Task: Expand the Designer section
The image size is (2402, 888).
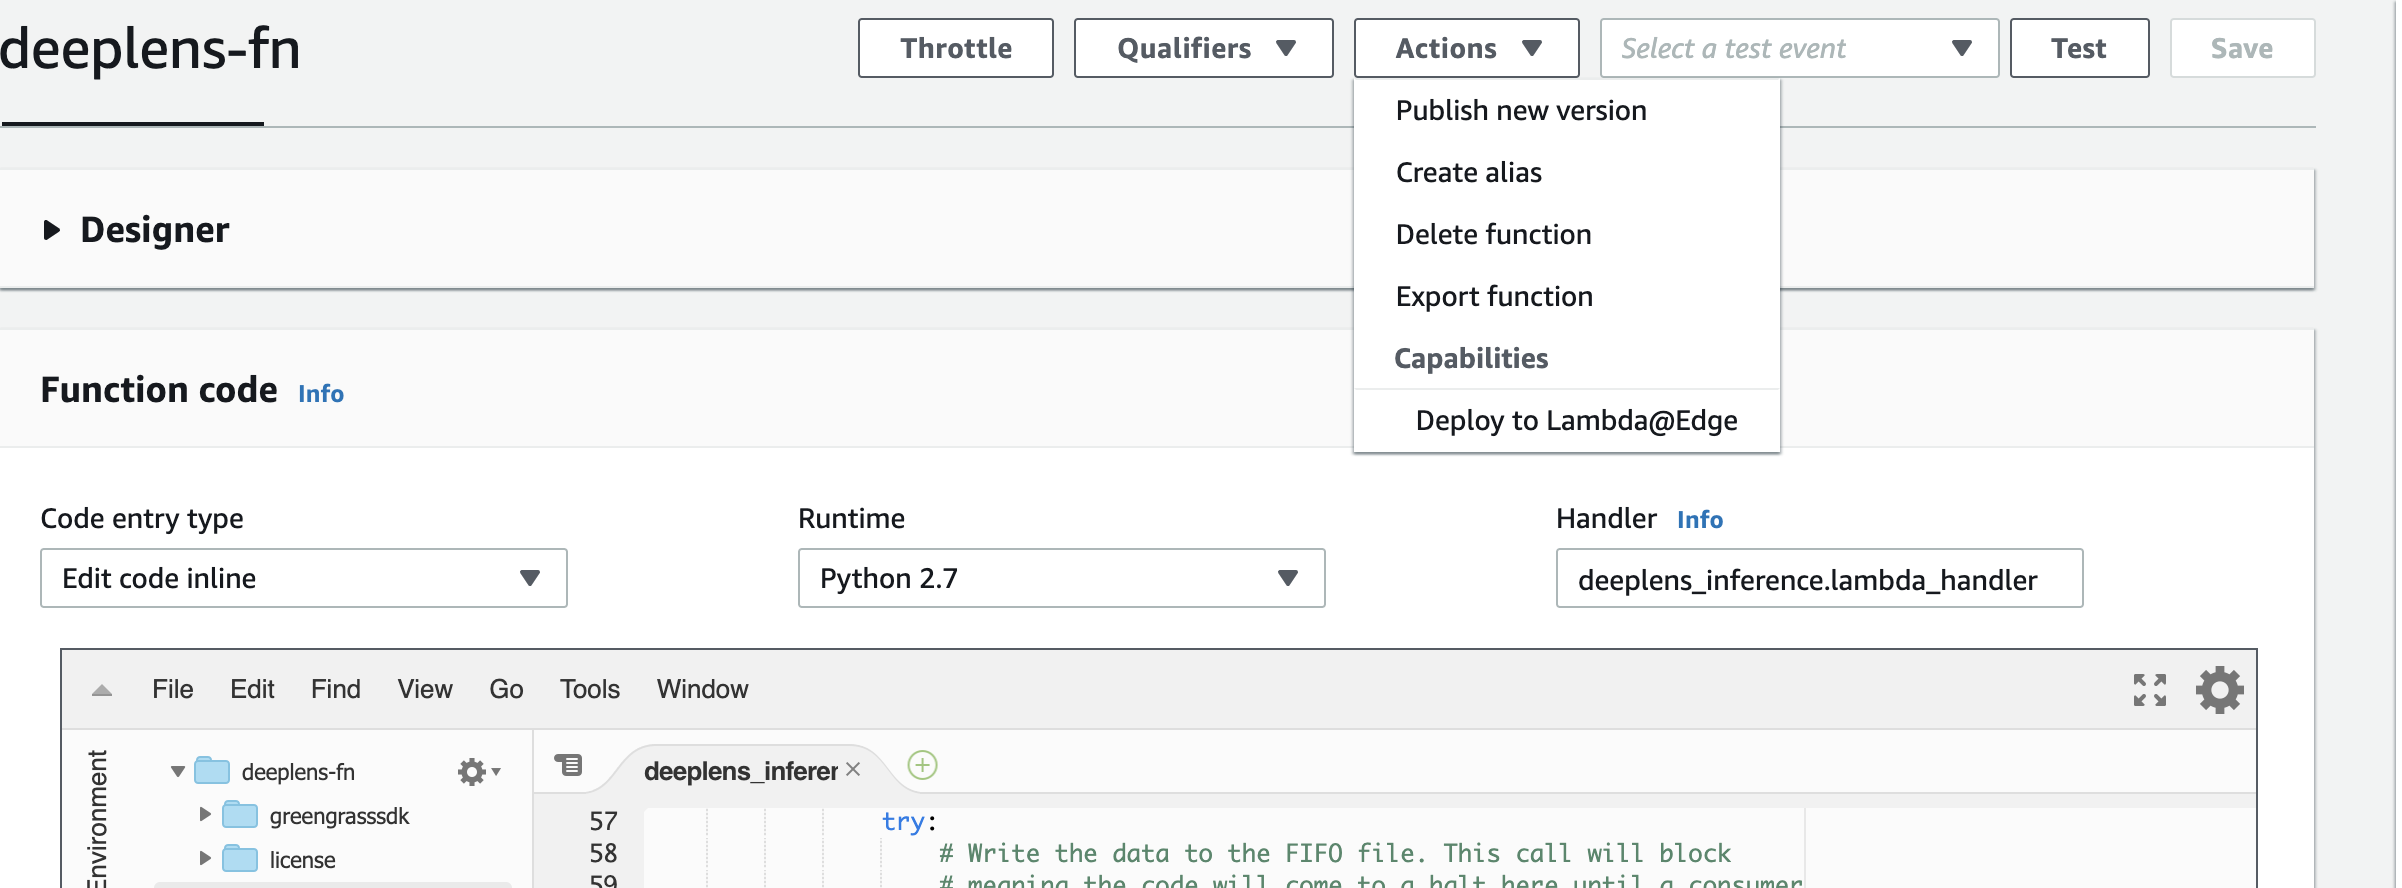Action: click(x=52, y=230)
